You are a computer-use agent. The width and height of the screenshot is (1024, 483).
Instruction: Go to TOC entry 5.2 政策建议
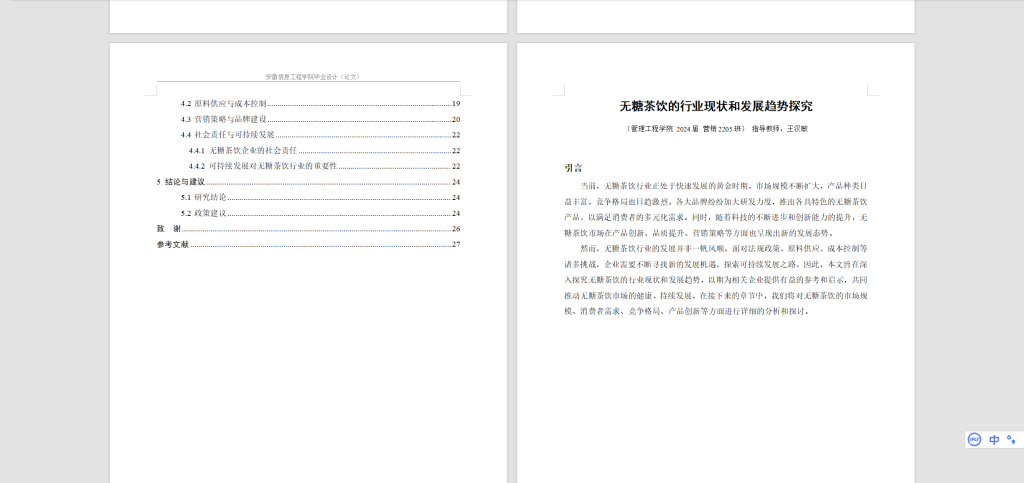321,213
